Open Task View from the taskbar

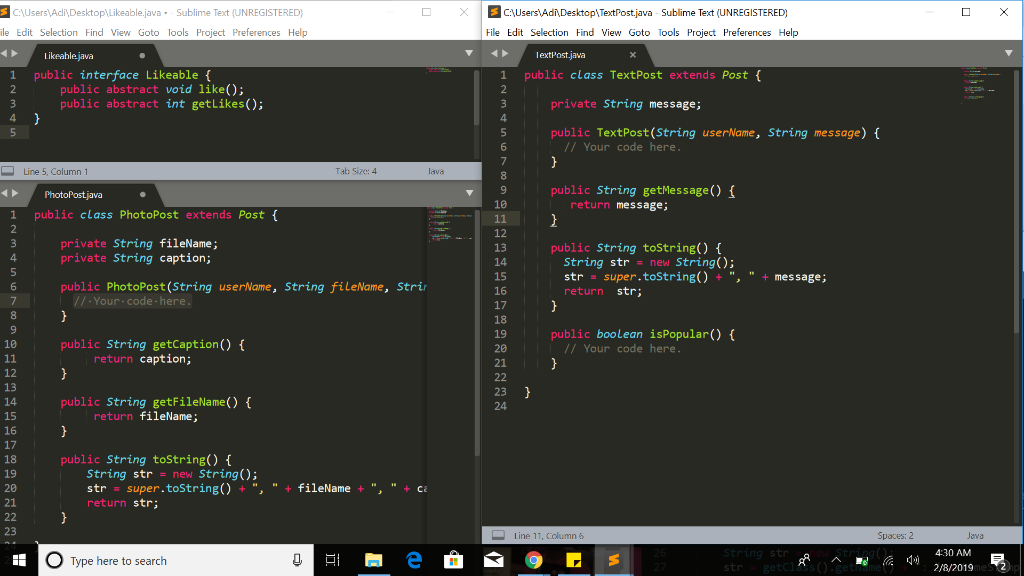[x=334, y=561]
